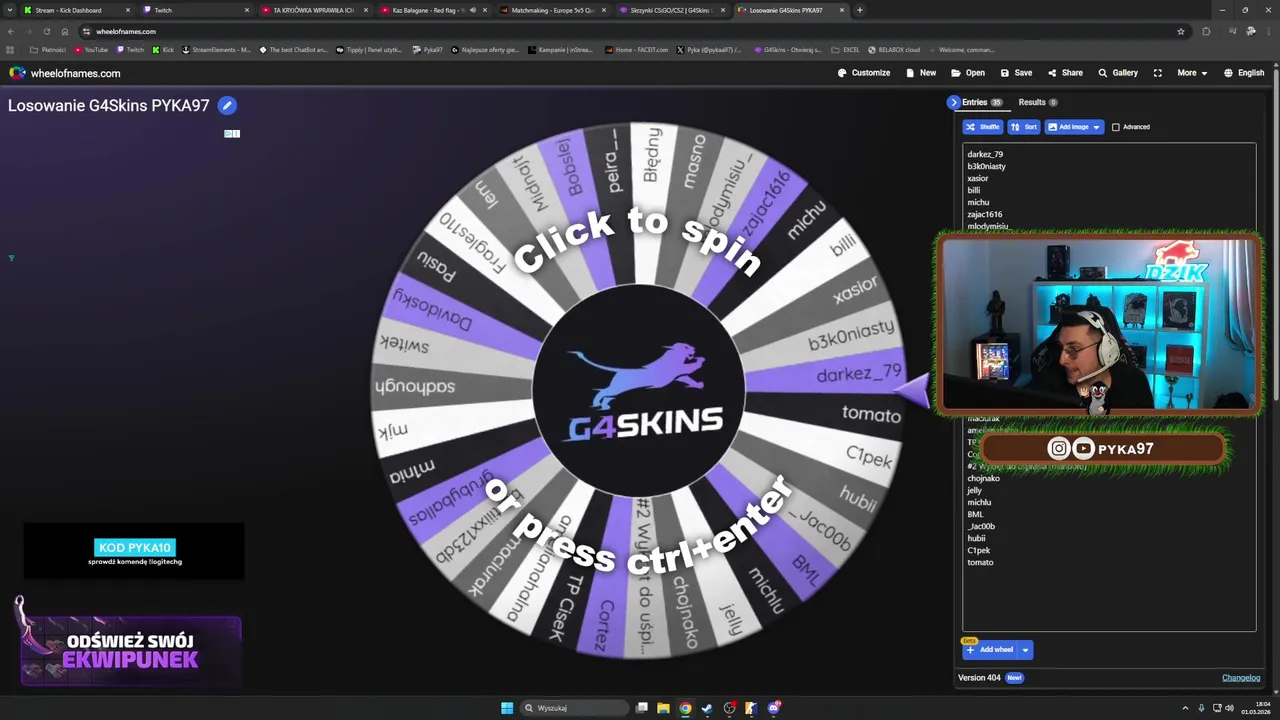Click the wheel to spin it
This screenshot has height=720, width=1280.
[638, 391]
